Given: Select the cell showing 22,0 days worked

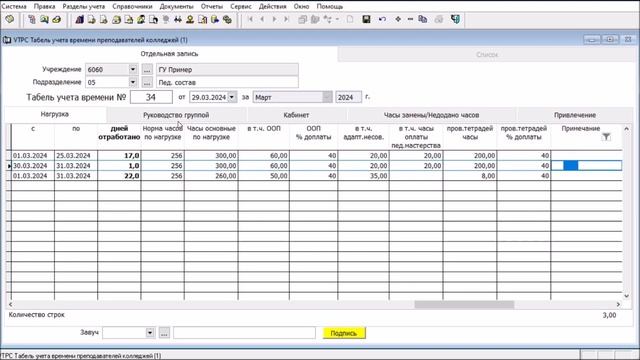Looking at the screenshot, I should (x=119, y=176).
